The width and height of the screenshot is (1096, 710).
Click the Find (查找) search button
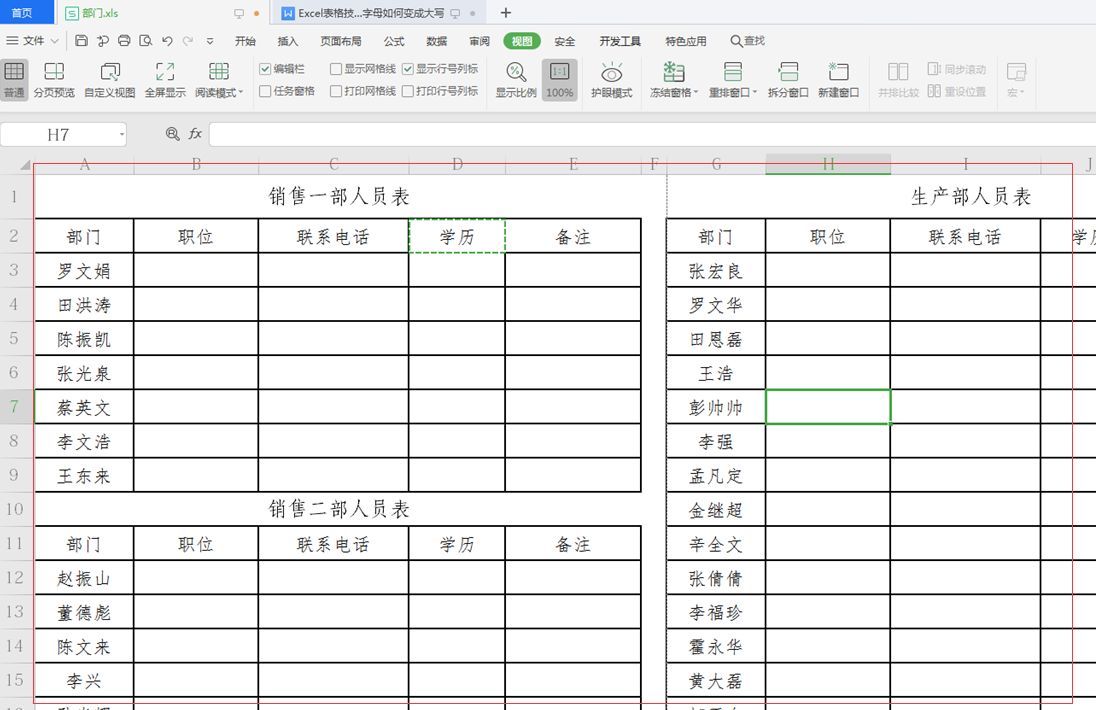(747, 41)
